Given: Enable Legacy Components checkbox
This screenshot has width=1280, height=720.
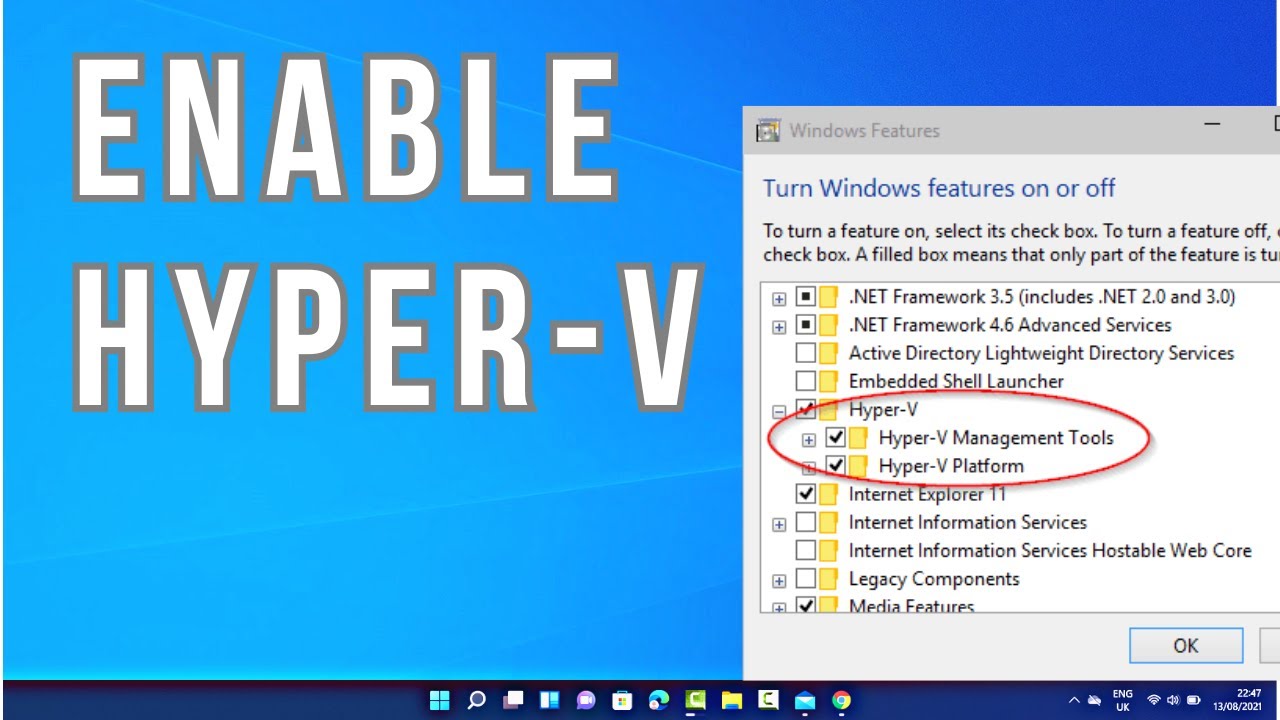Looking at the screenshot, I should point(806,579).
